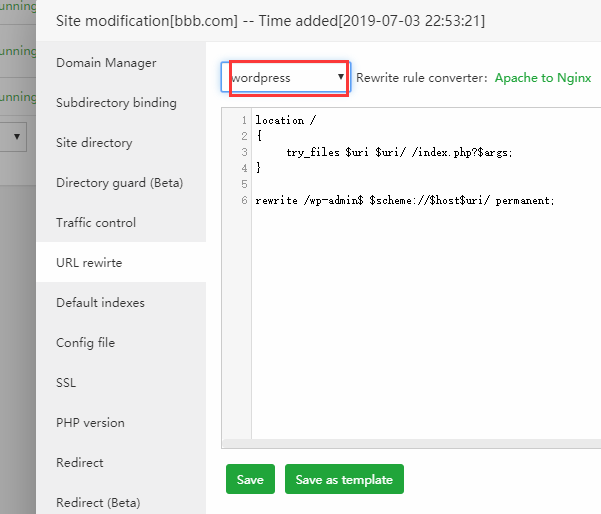This screenshot has width=601, height=514.
Task: Select Site directory in sidebar
Action: point(94,143)
